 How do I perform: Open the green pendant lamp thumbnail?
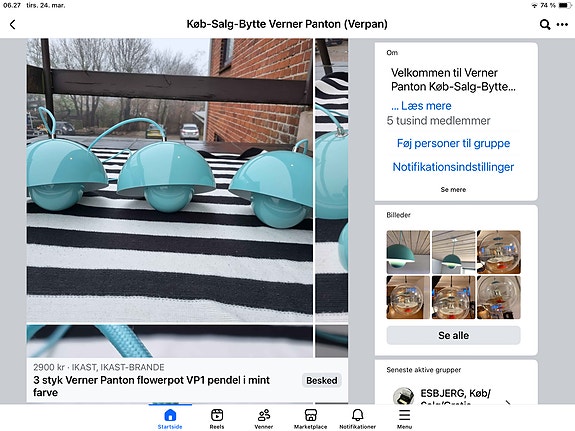click(x=408, y=252)
